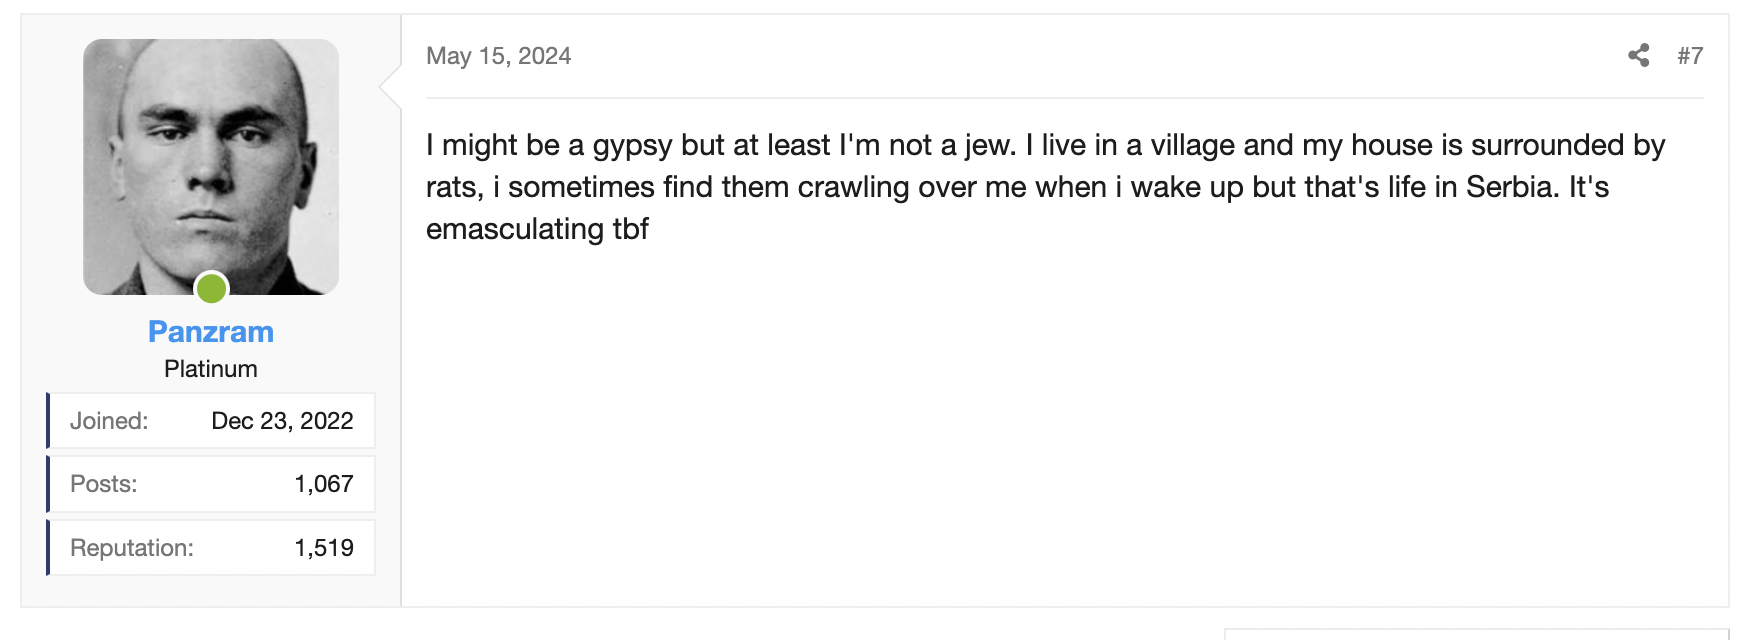Click the green online status dot
1740x640 pixels.
pos(211,289)
